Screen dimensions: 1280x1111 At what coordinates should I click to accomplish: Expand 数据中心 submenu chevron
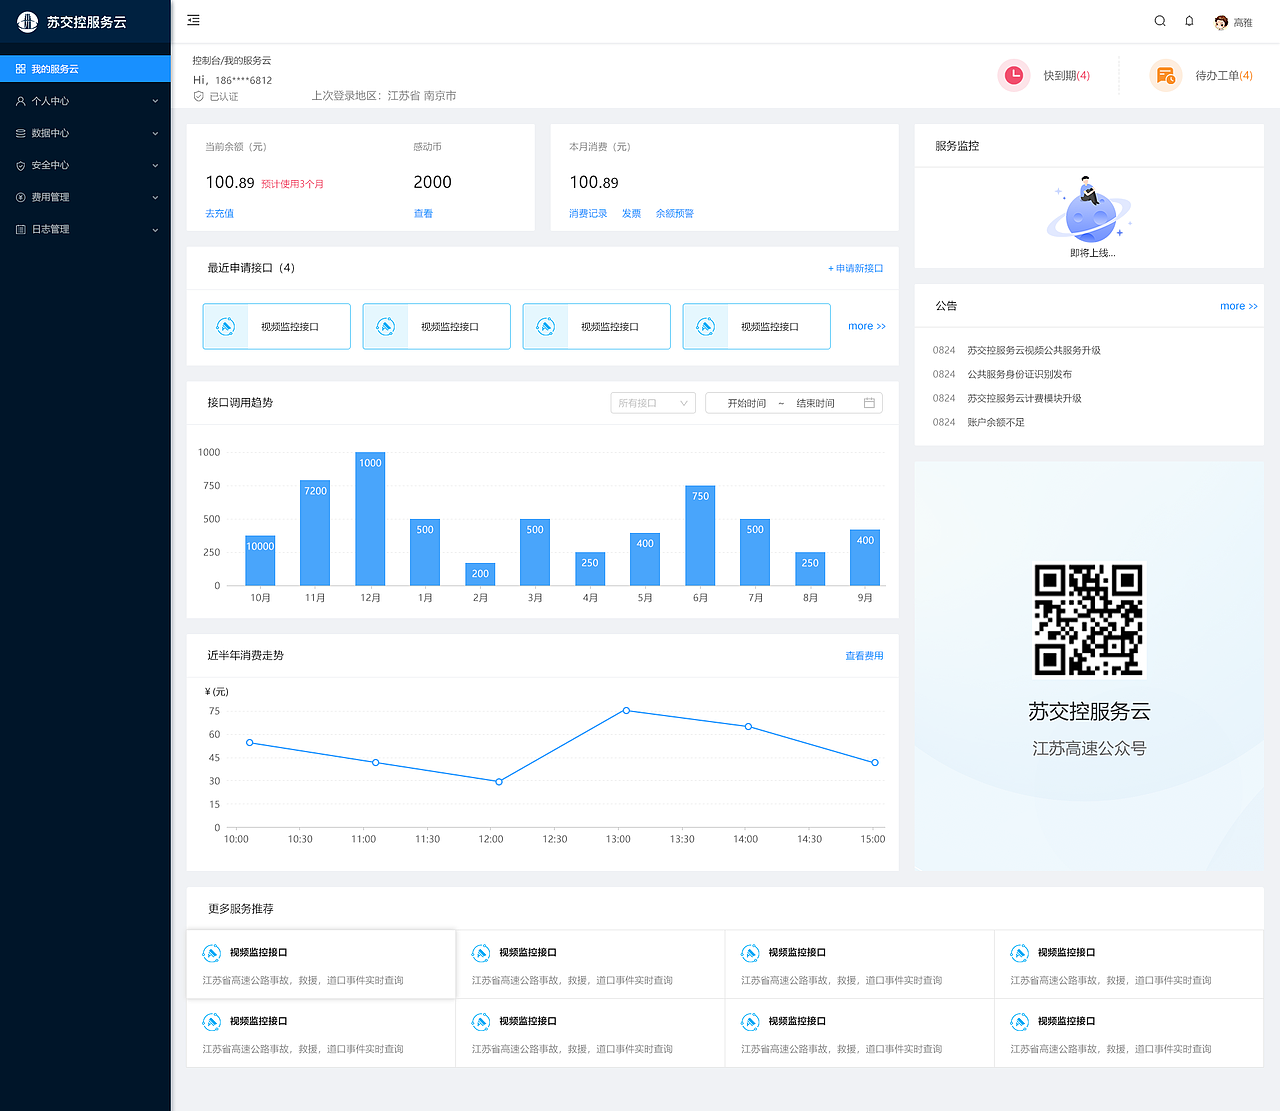[155, 133]
